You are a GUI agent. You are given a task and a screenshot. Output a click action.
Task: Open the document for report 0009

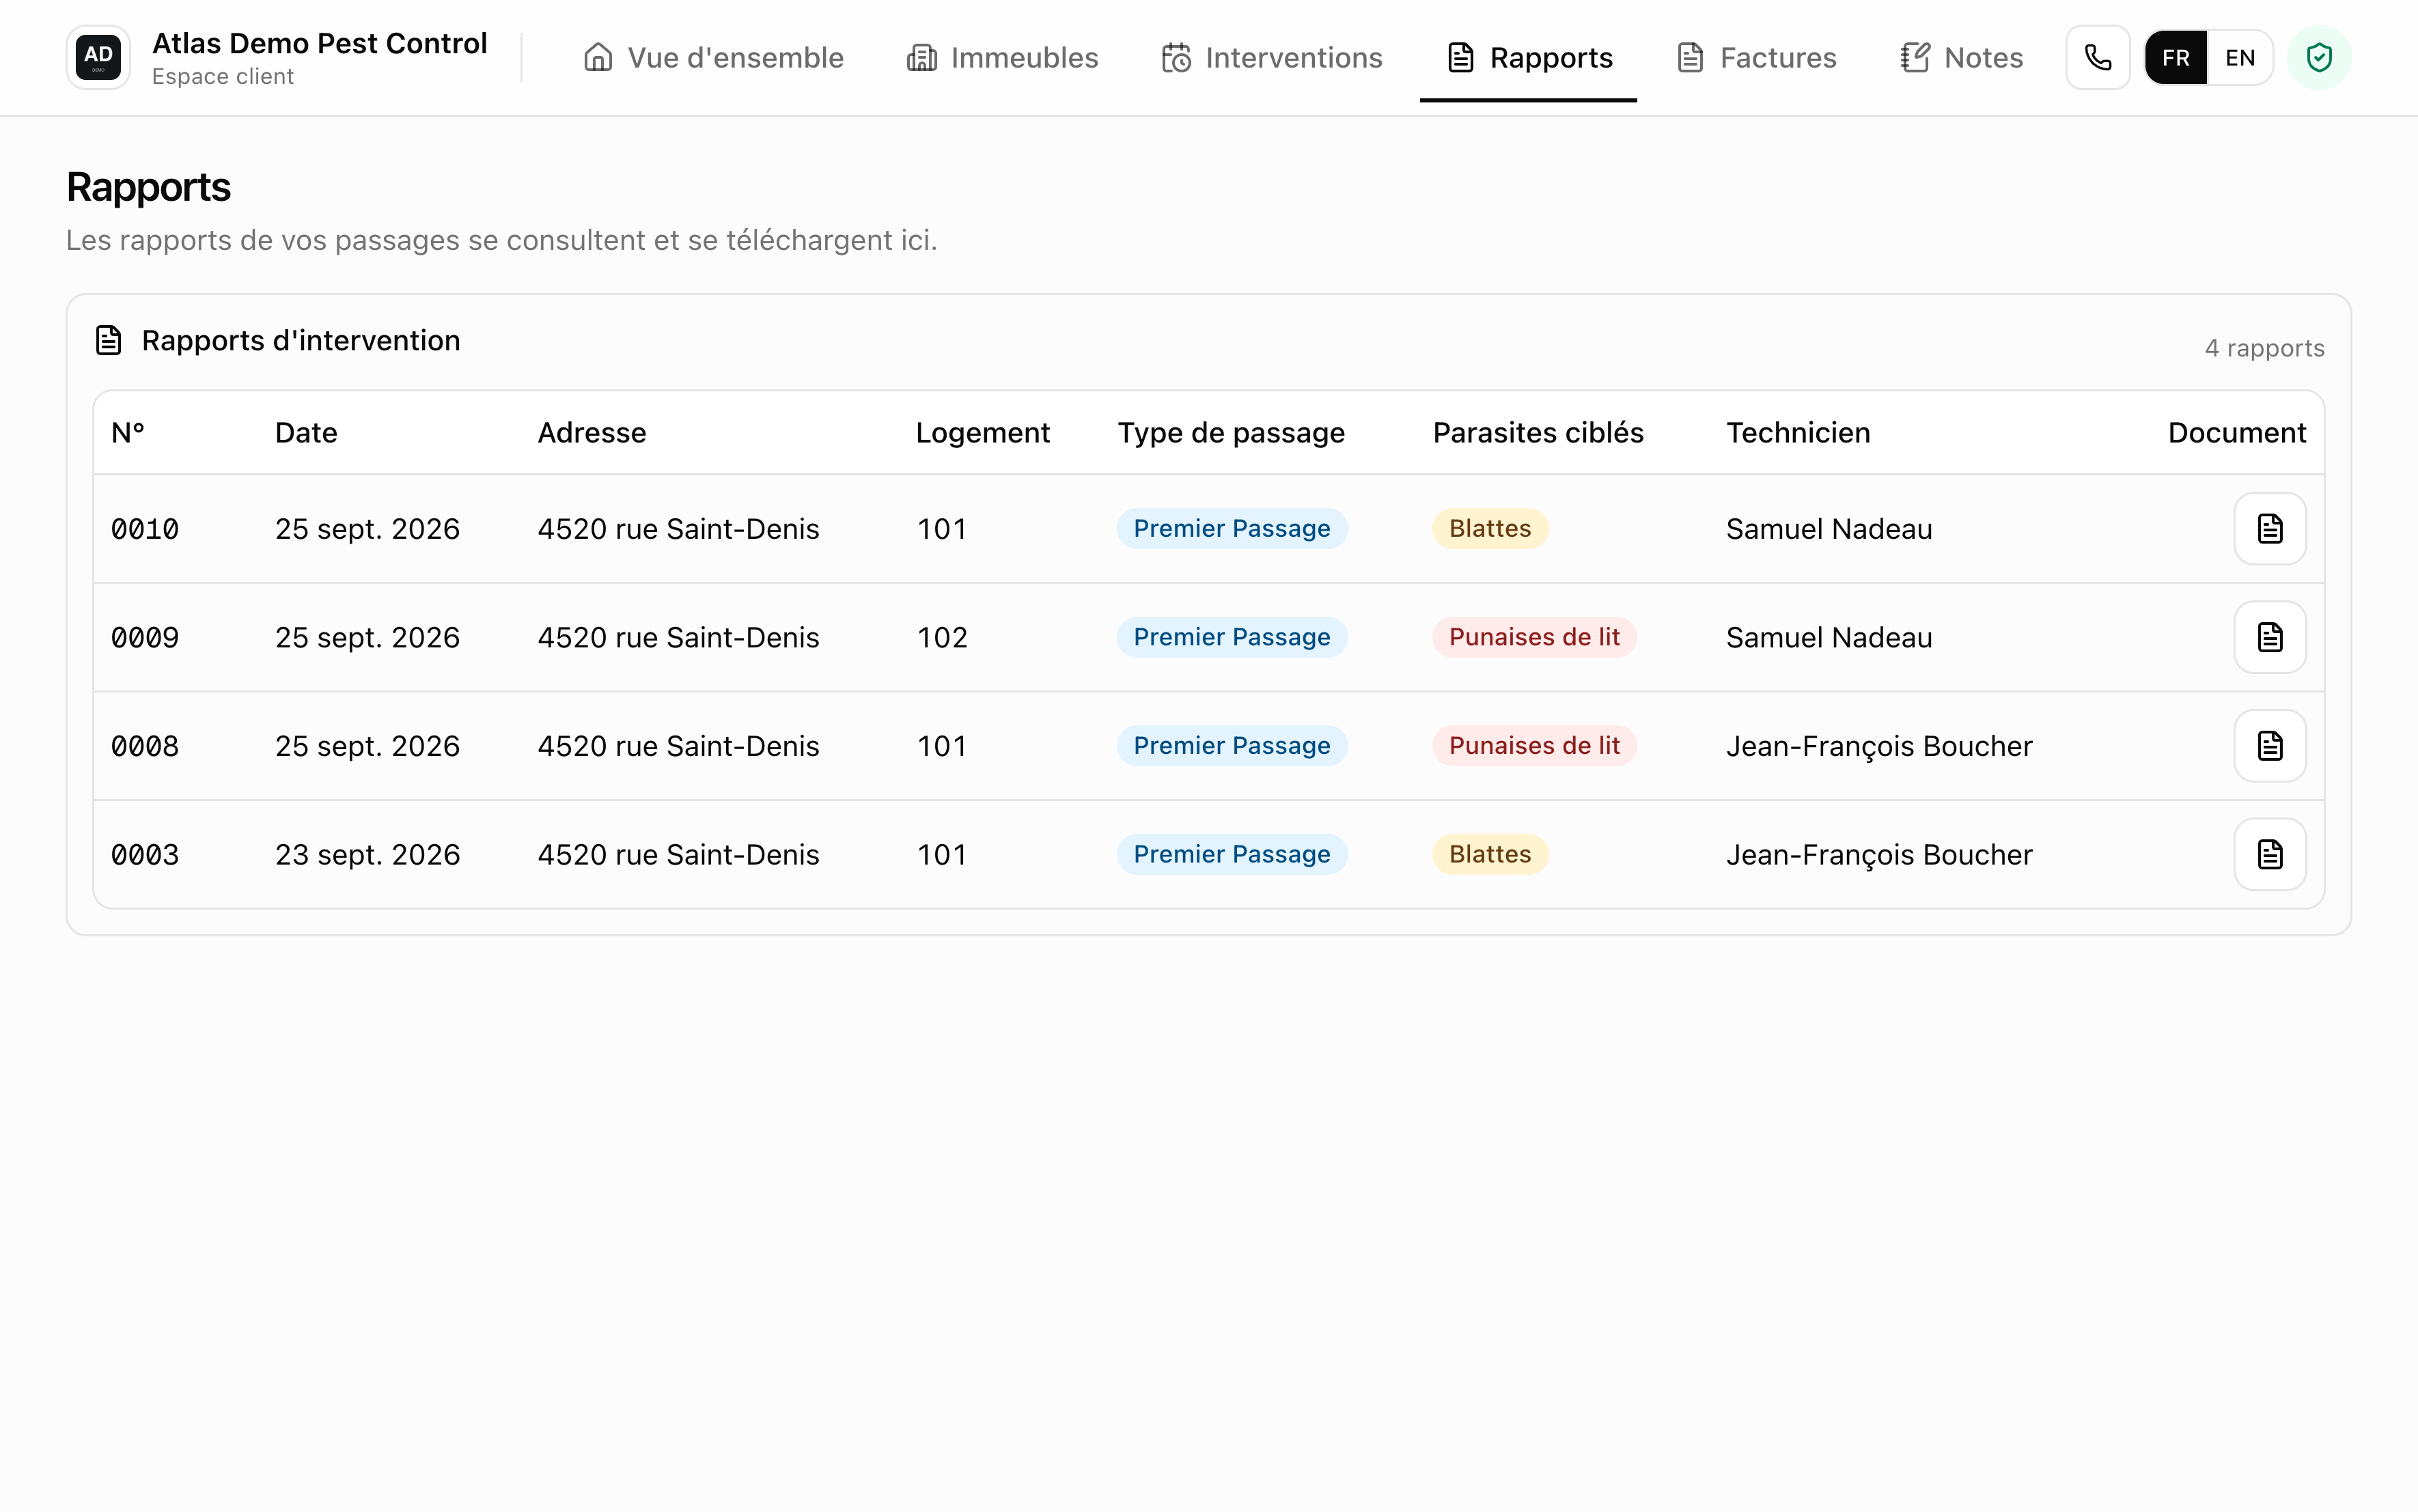tap(2269, 637)
